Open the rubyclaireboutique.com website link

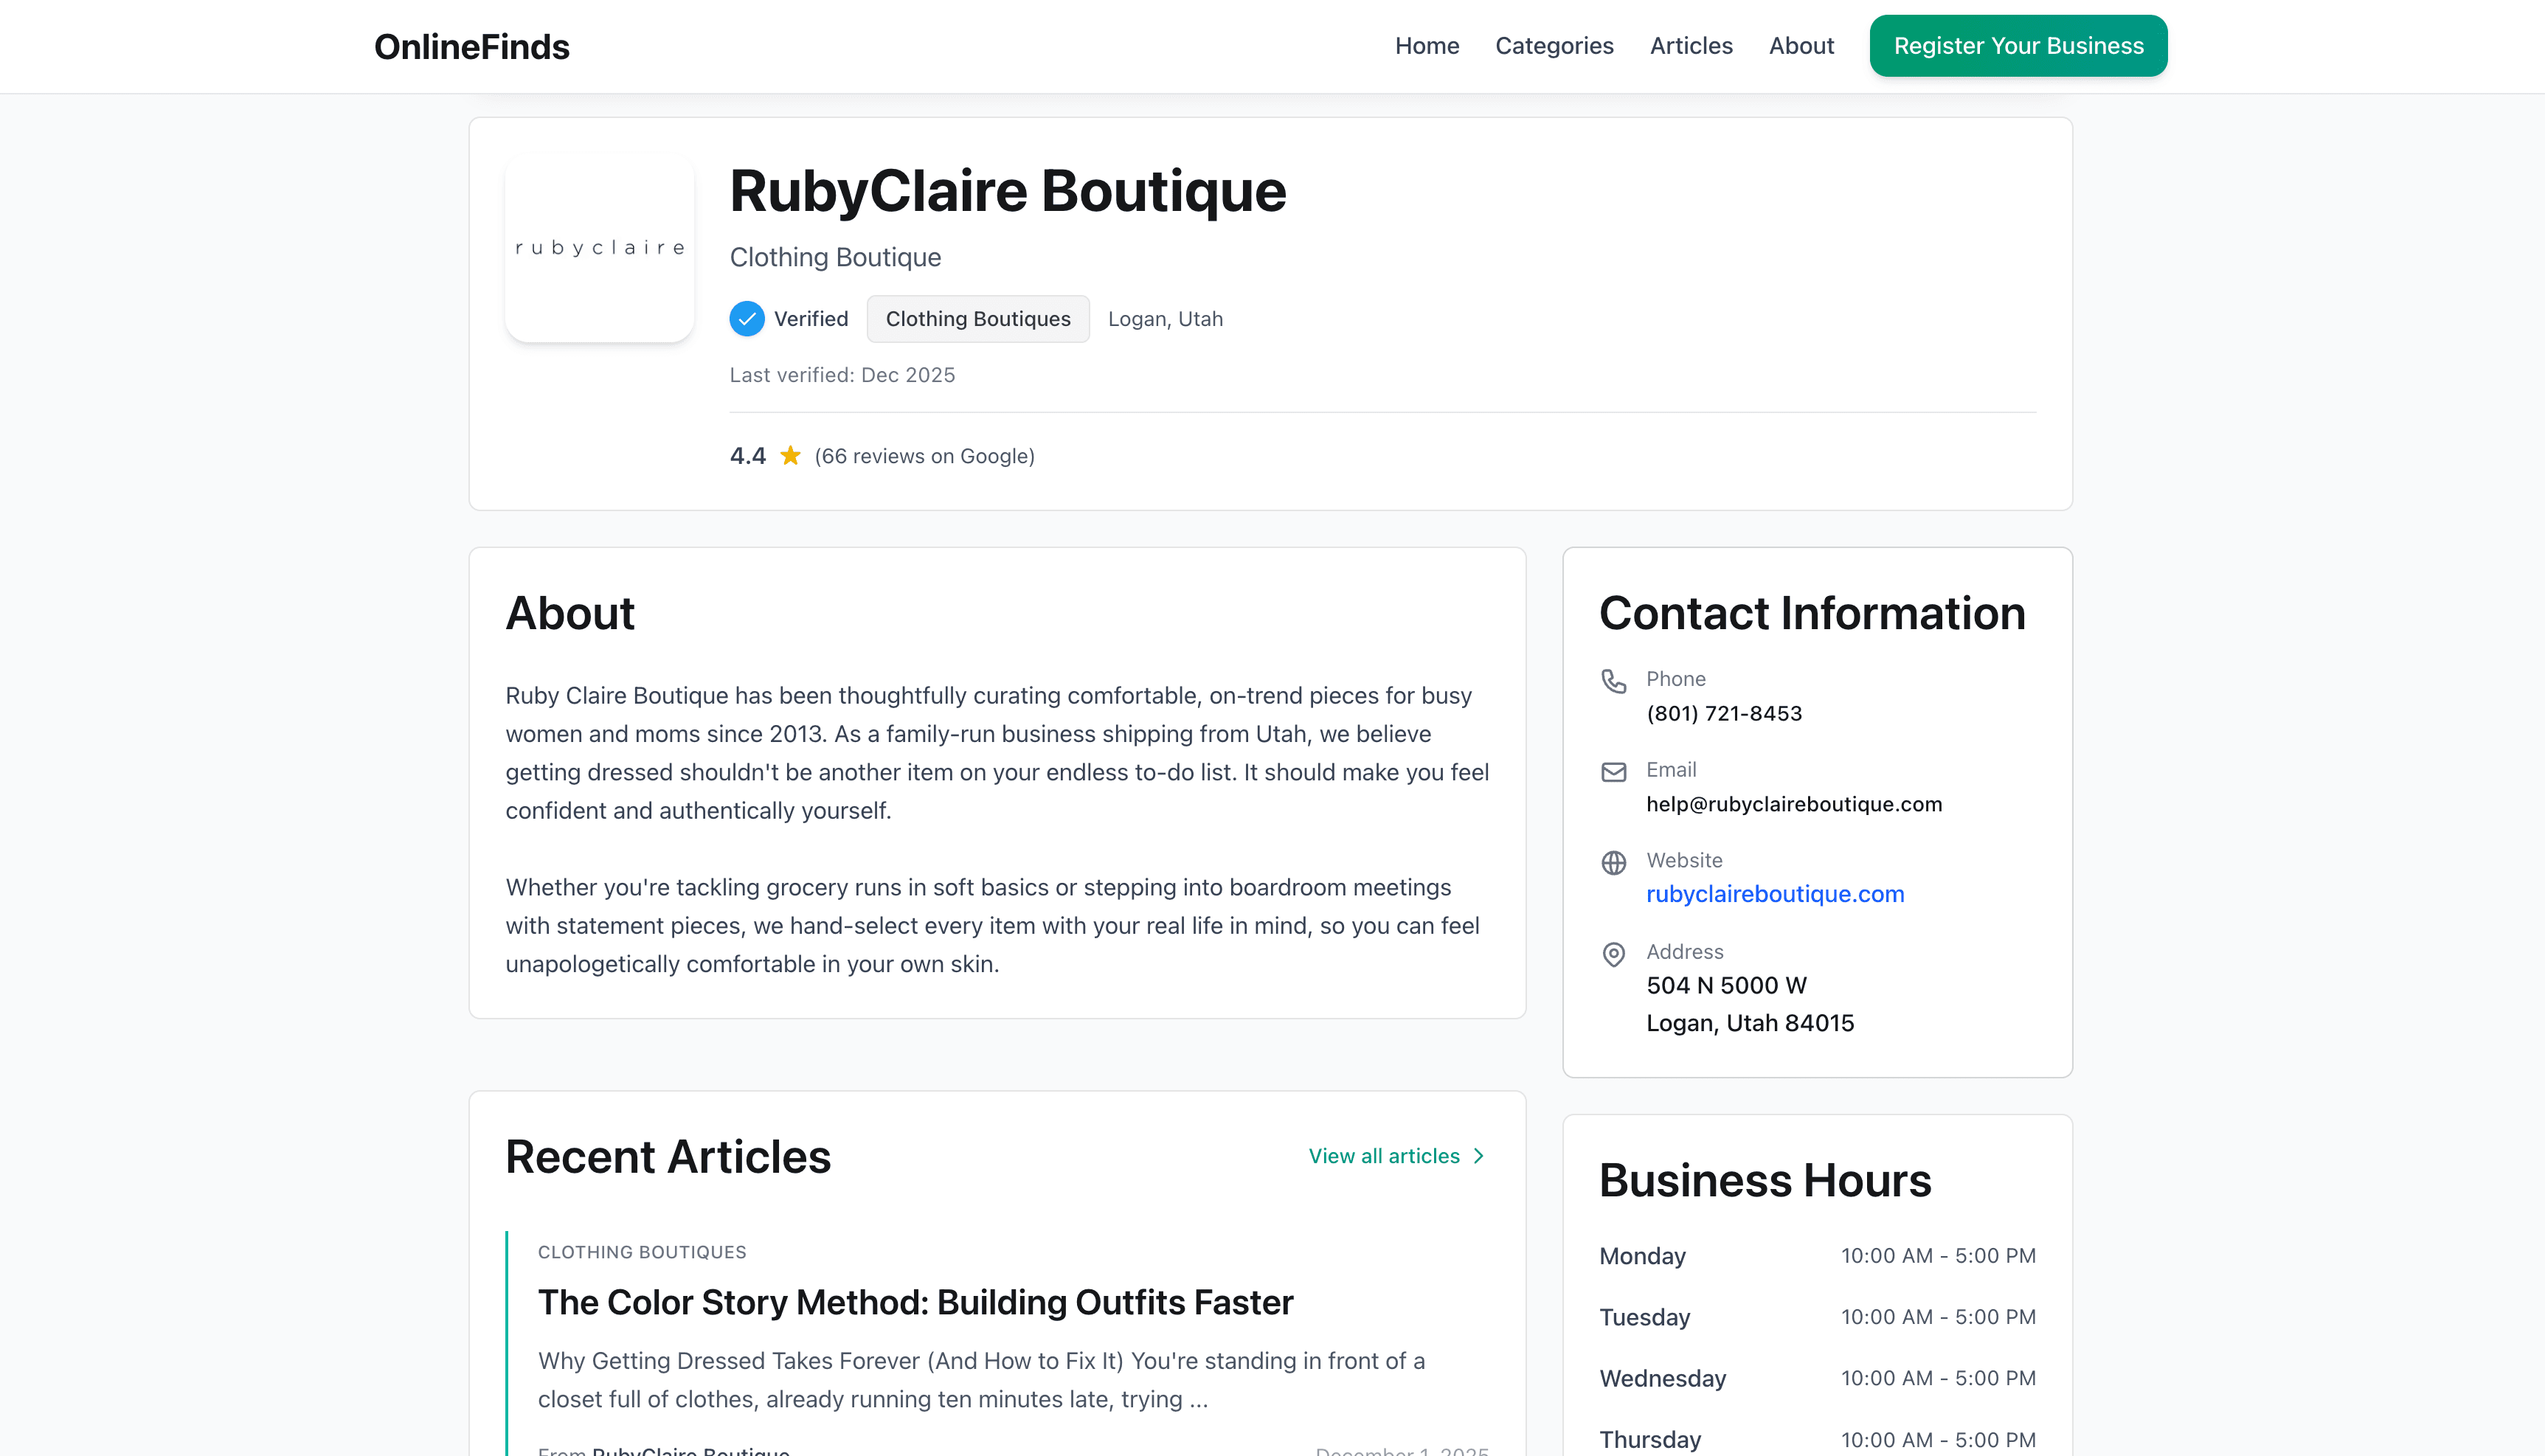coord(1775,893)
